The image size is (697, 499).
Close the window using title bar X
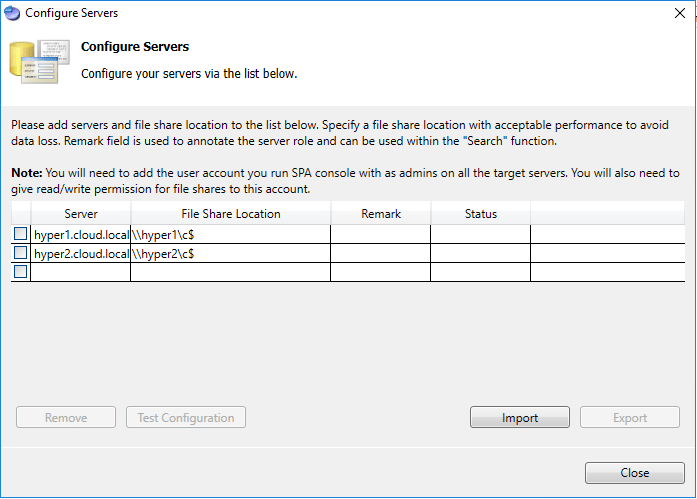[x=680, y=13]
